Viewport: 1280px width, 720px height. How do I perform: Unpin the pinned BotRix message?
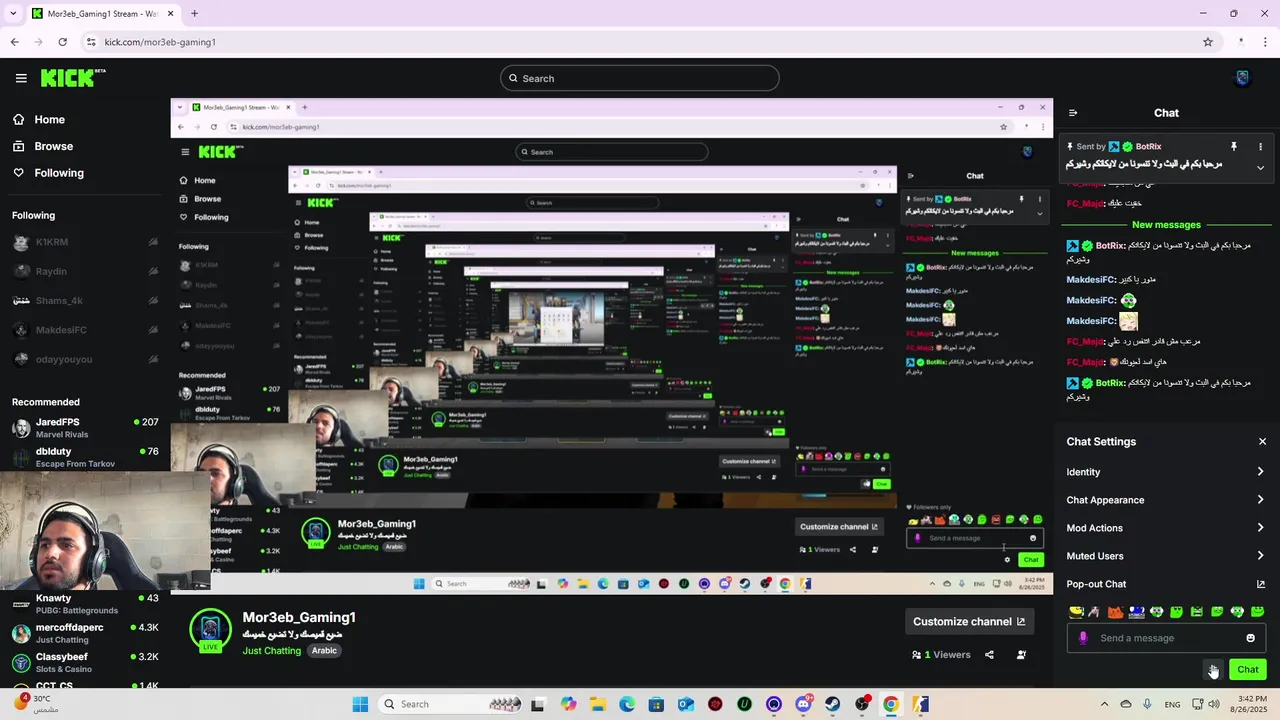(1234, 146)
